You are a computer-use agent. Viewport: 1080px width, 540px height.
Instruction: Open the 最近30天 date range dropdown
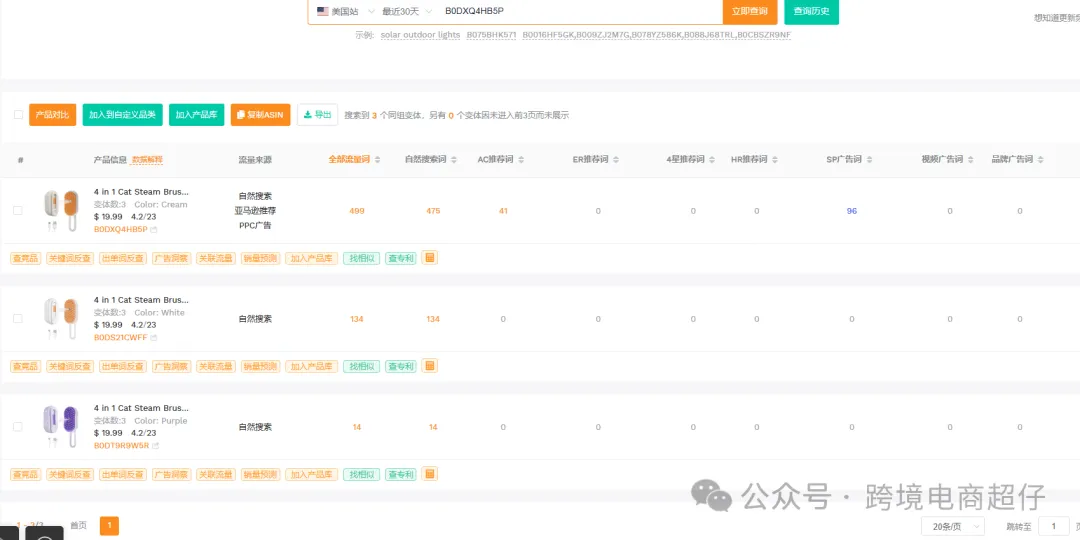click(408, 11)
